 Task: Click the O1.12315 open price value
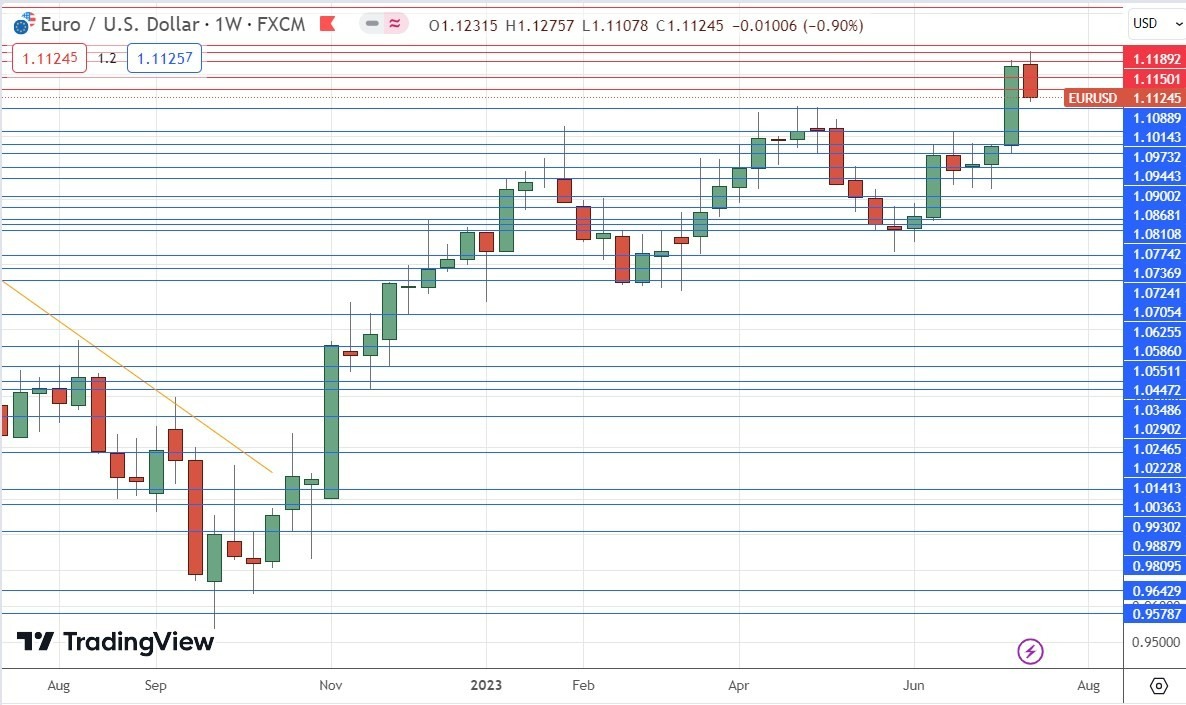461,25
